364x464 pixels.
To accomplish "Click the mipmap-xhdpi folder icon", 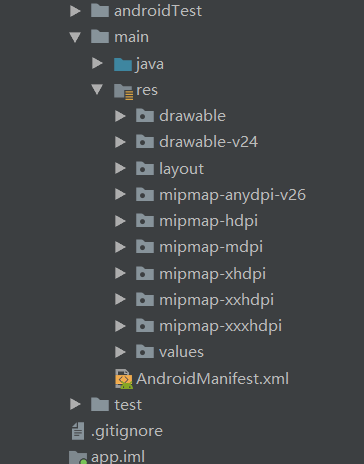I will [x=145, y=273].
